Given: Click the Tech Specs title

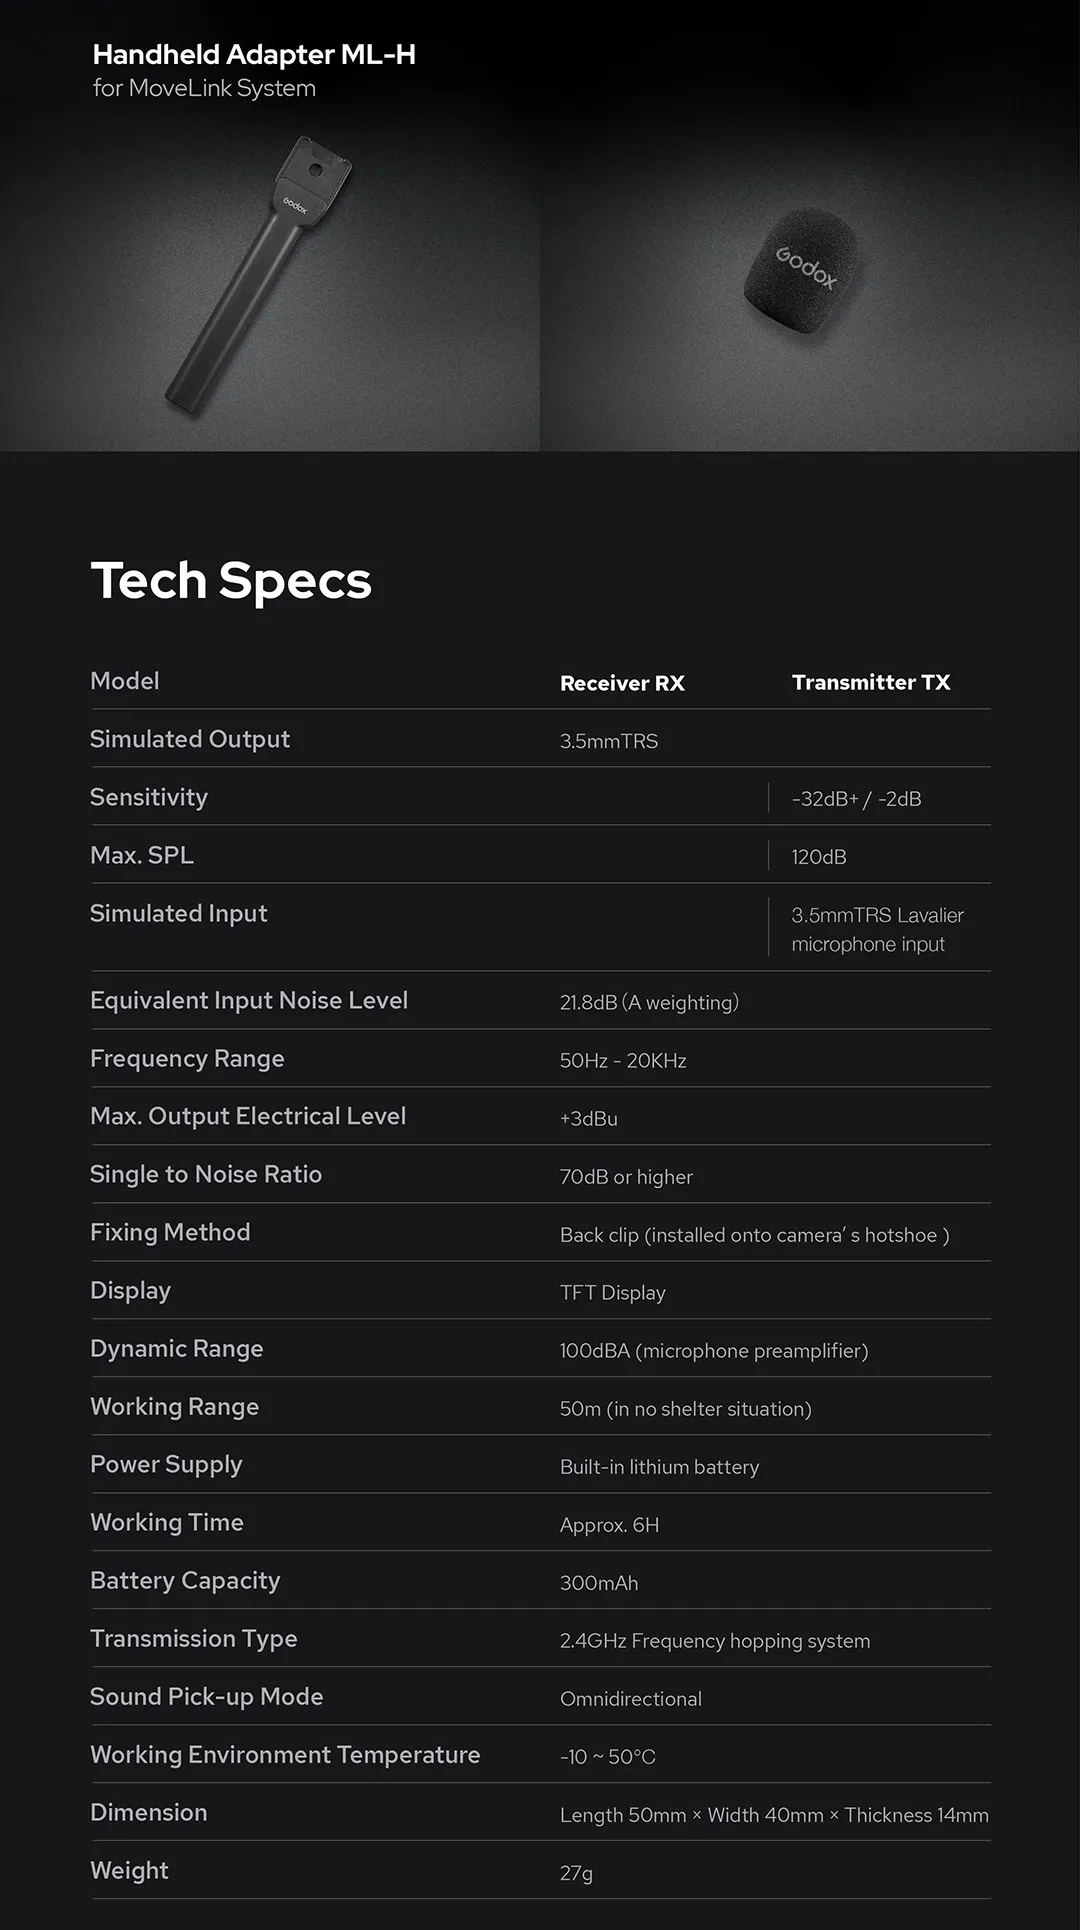Looking at the screenshot, I should pyautogui.click(x=231, y=580).
